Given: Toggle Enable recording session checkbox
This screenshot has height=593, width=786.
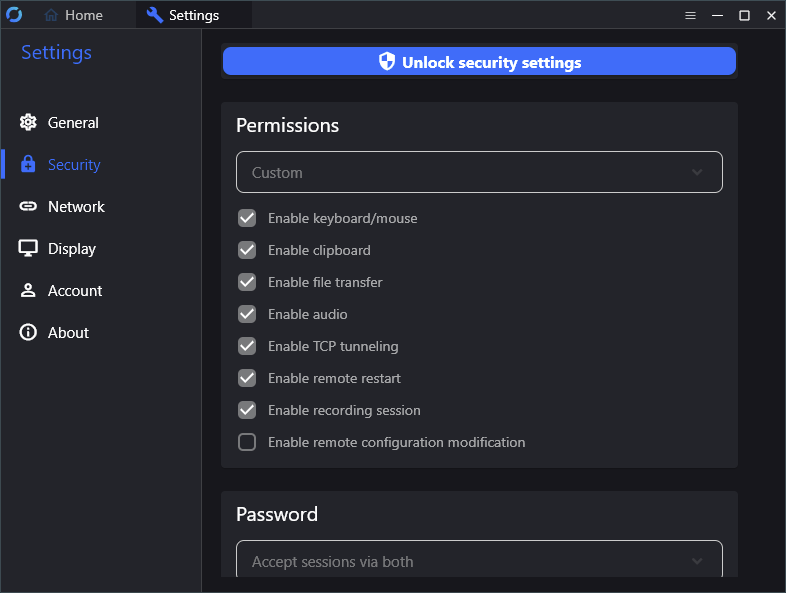Looking at the screenshot, I should [247, 410].
